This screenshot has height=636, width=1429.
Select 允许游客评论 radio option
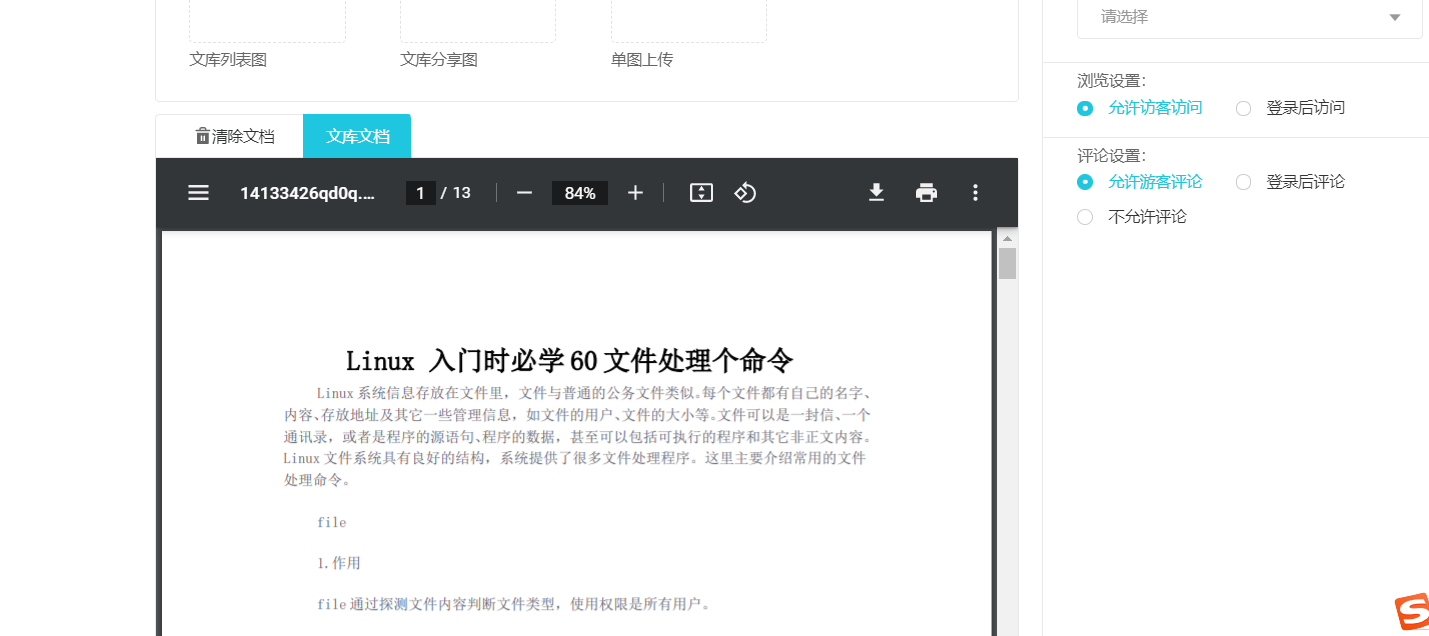[x=1085, y=182]
